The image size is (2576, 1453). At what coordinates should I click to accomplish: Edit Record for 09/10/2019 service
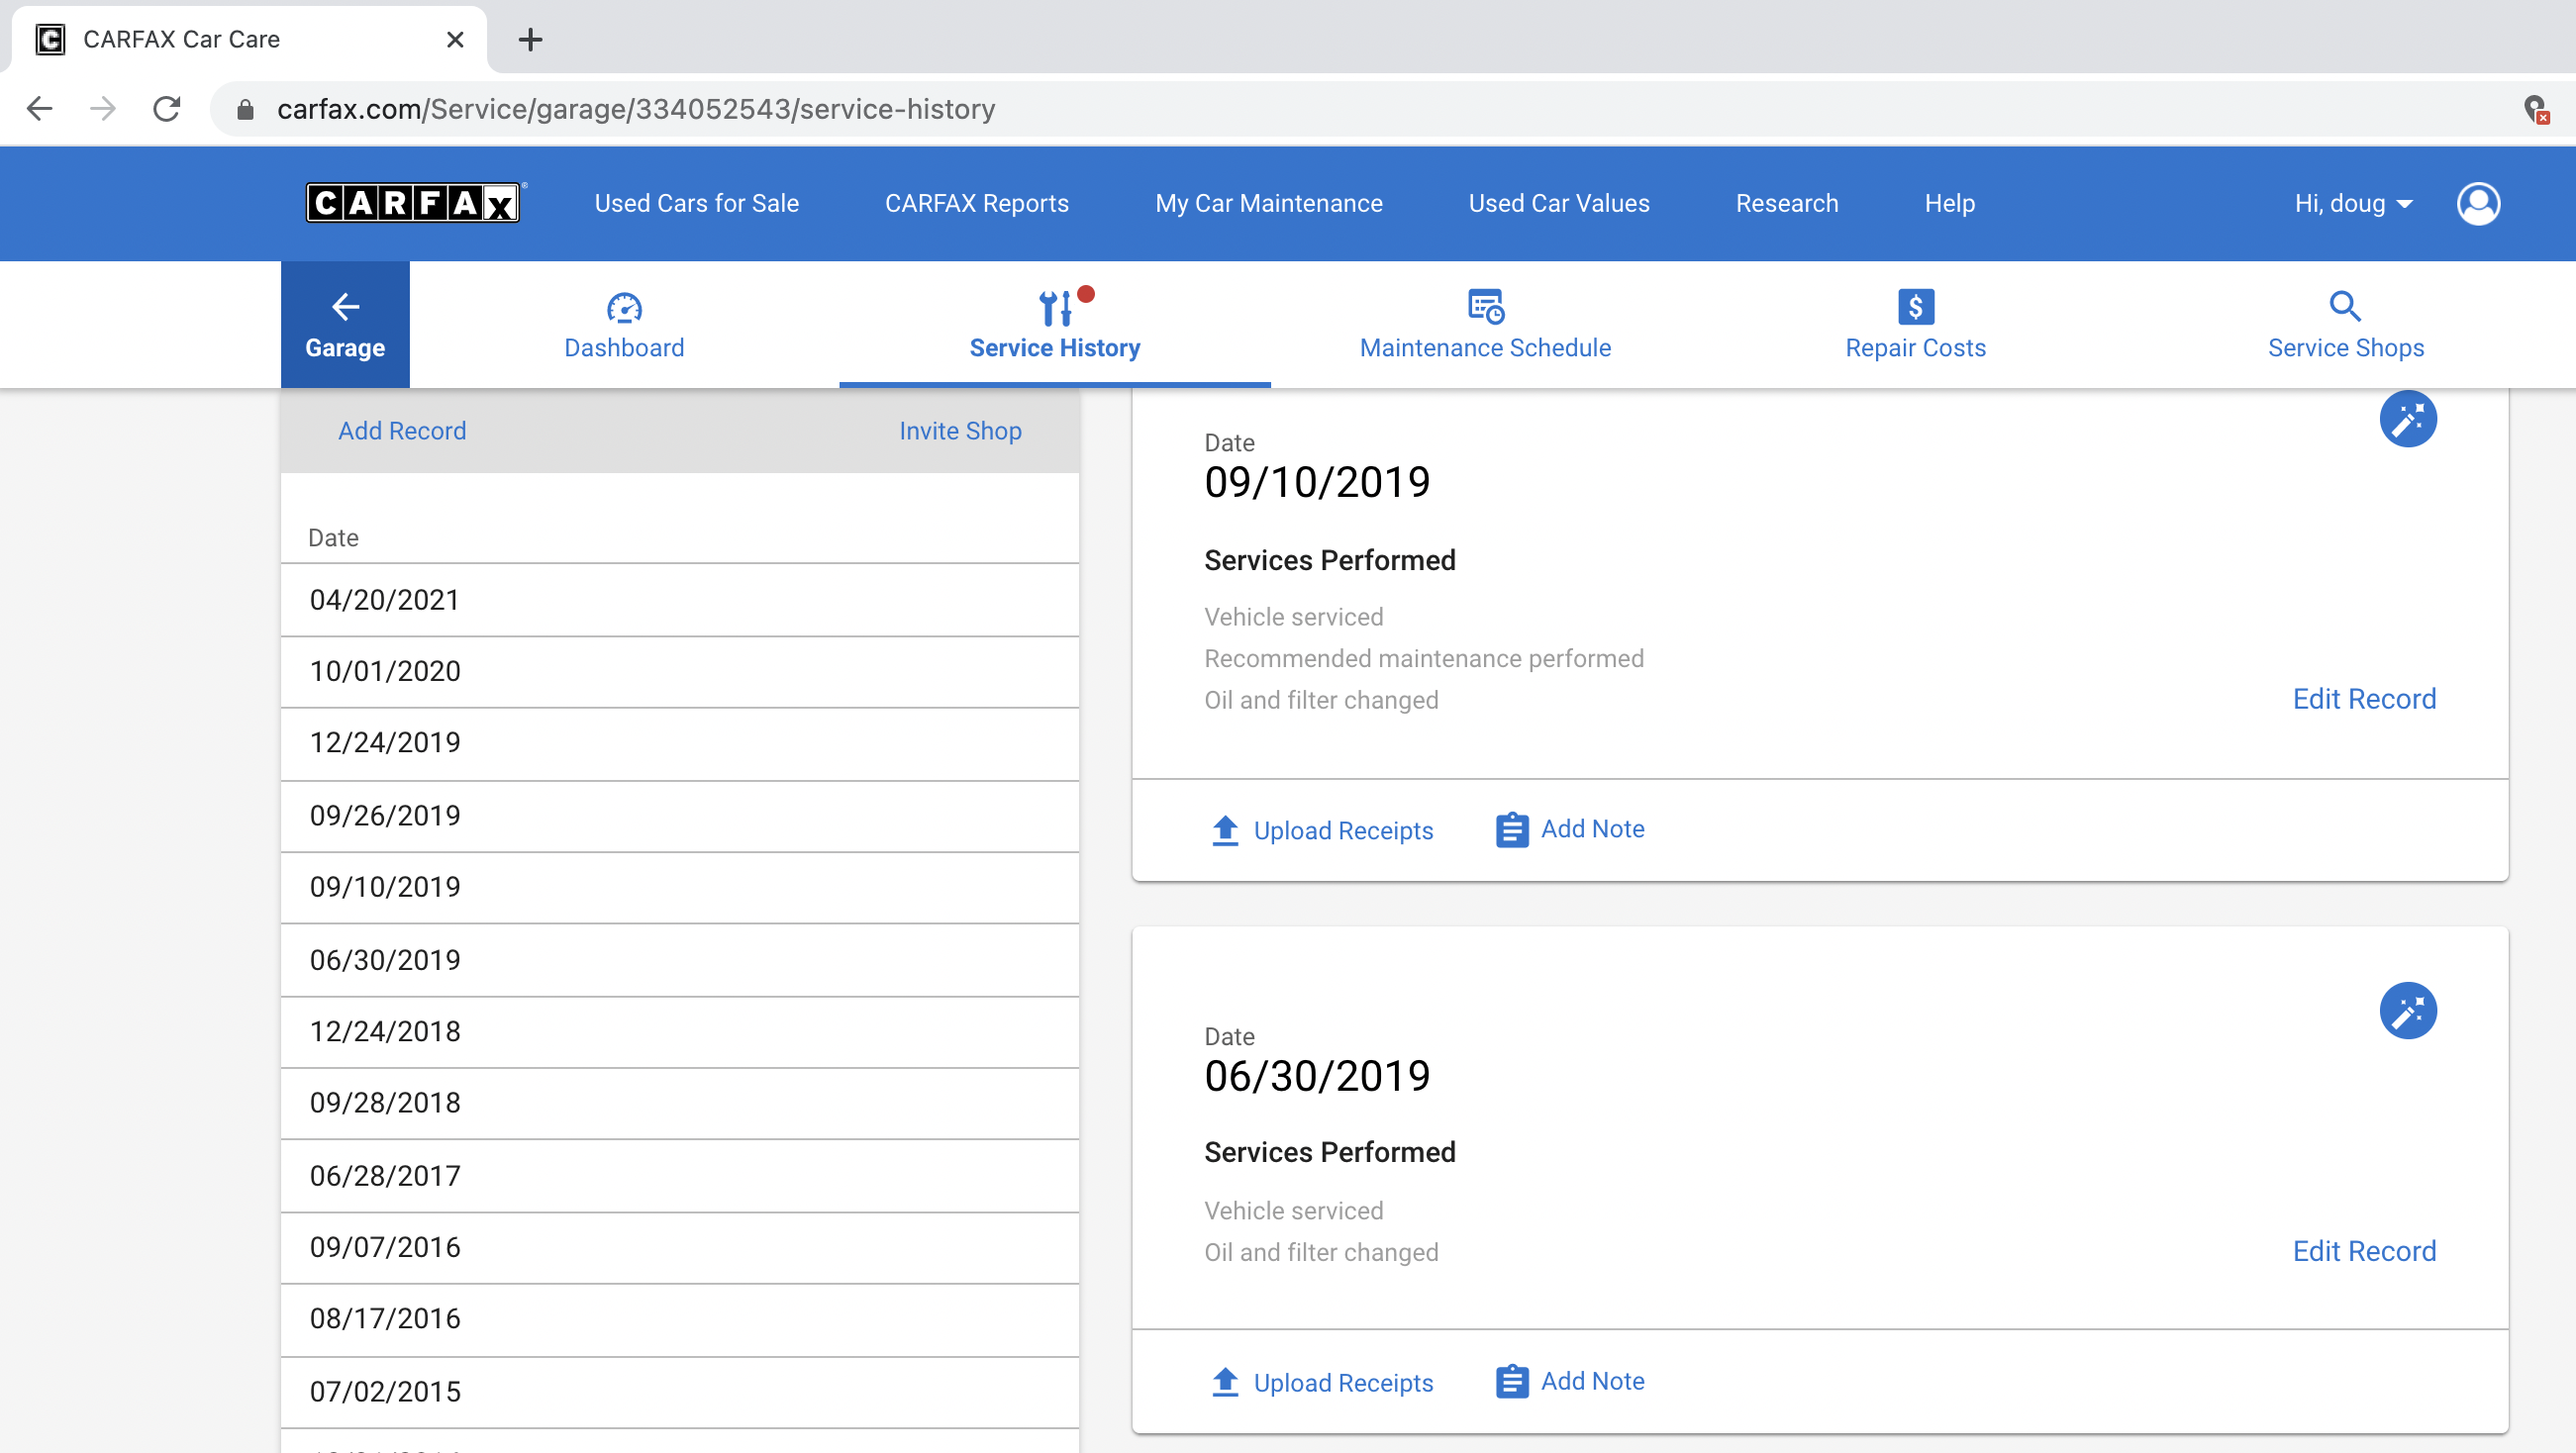coord(2364,699)
